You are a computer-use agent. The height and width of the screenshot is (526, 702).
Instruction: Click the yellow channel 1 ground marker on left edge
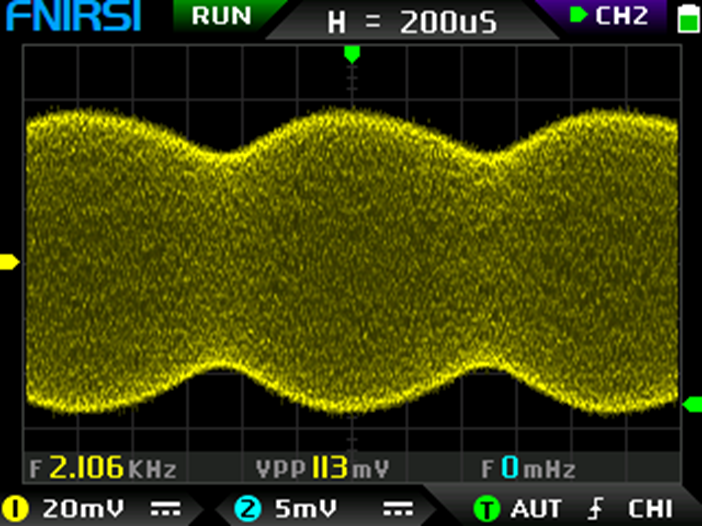pos(9,262)
